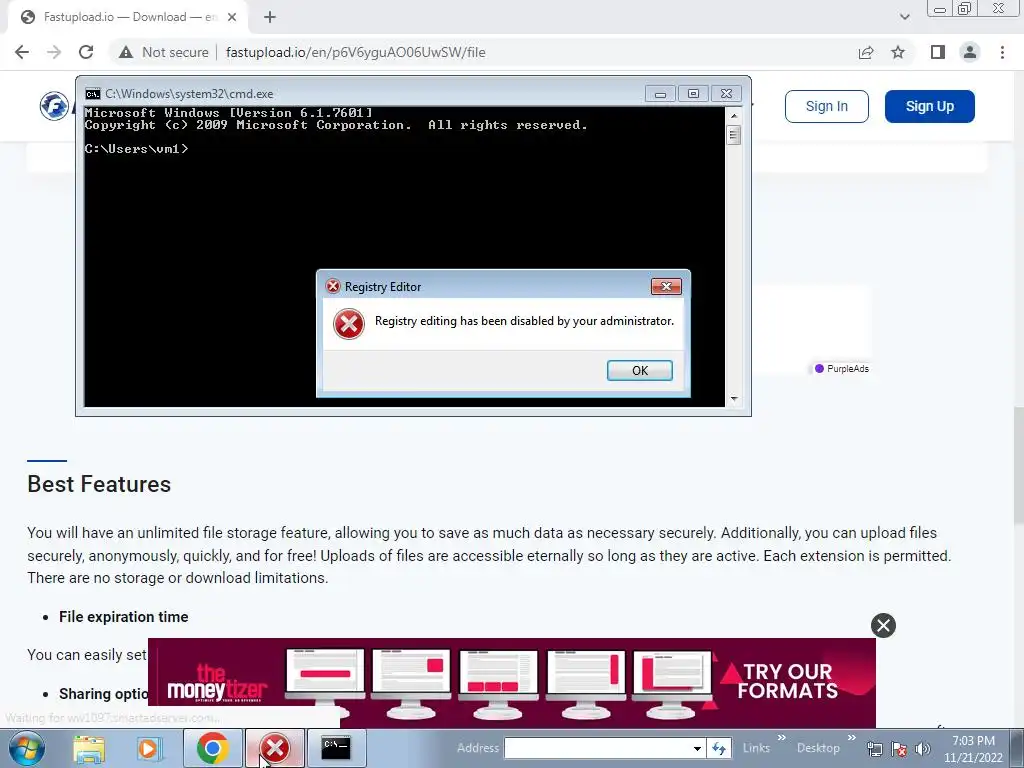
Task: Click the Not secure warning icon
Action: click(x=126, y=52)
